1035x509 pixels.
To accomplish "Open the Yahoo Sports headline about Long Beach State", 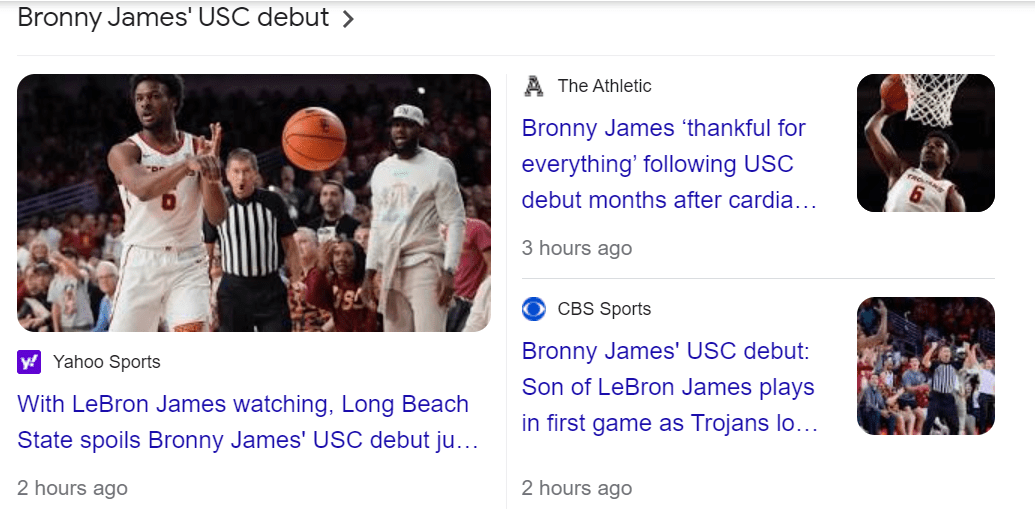I will click(x=243, y=422).
